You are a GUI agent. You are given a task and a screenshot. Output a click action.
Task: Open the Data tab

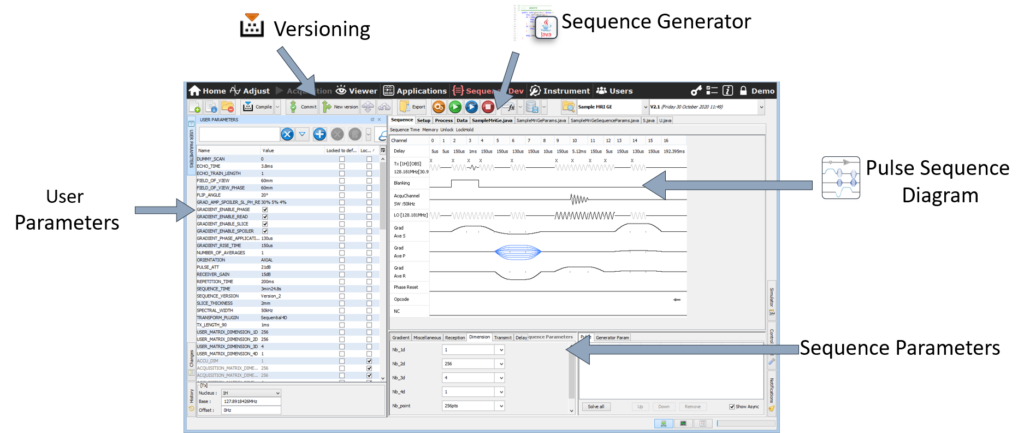point(462,121)
